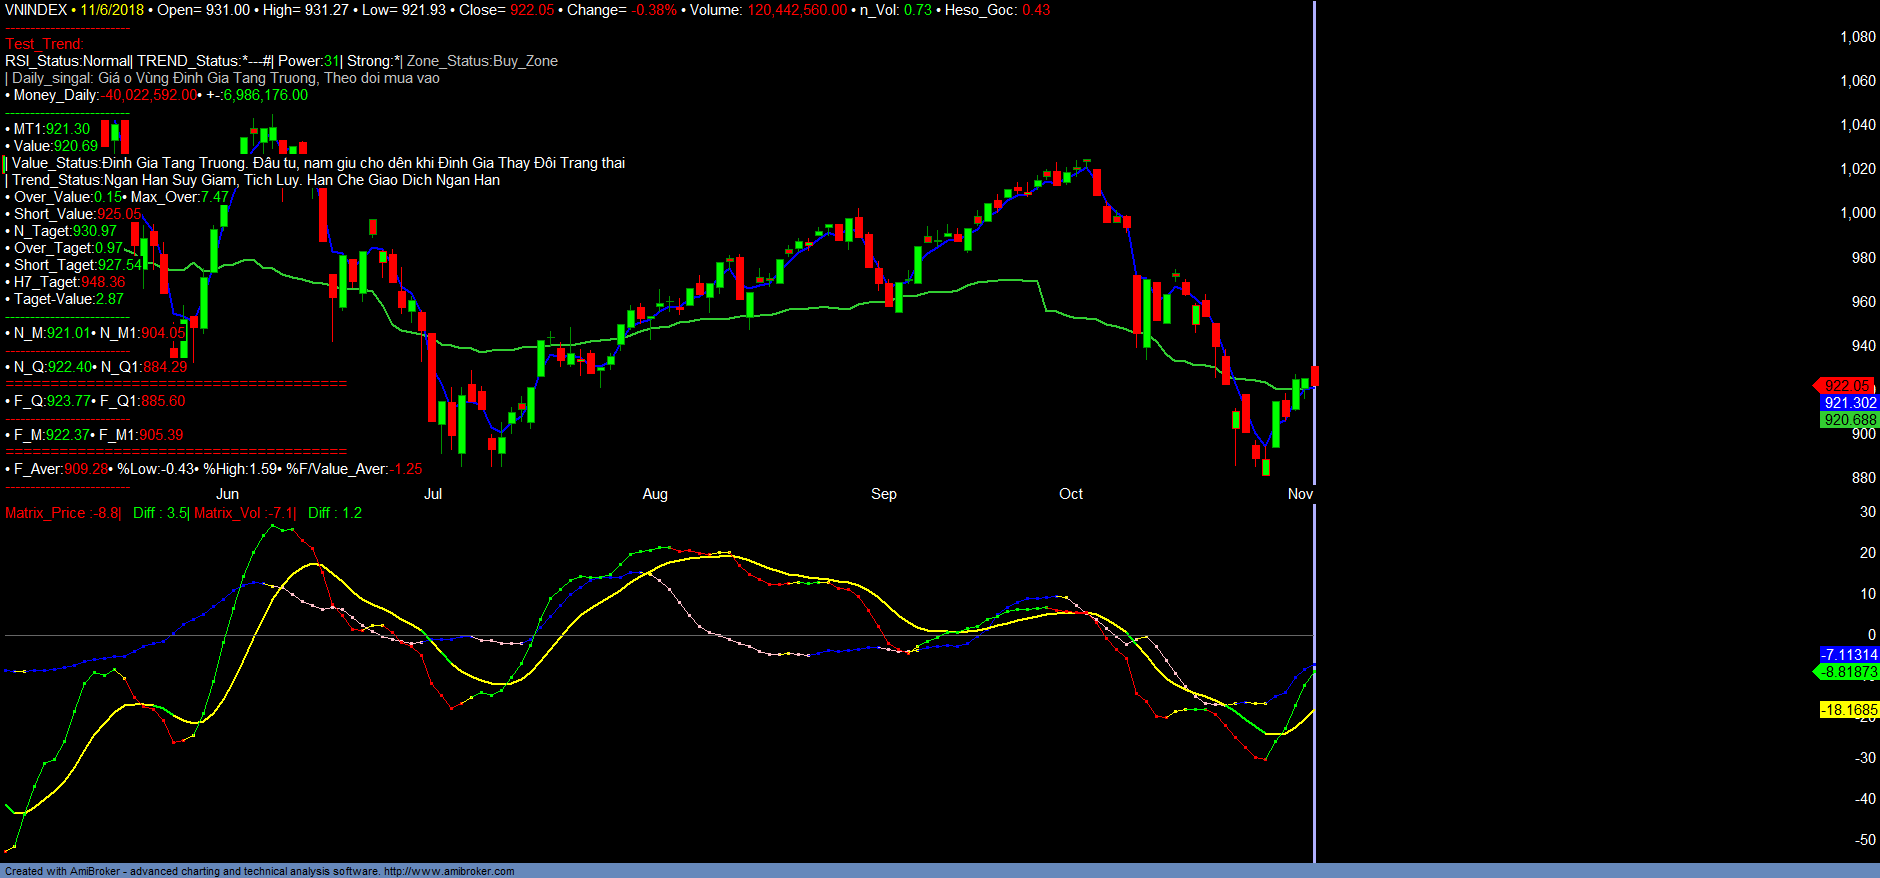Click the yellow -18.1685 indicator value tag
Screen dimensions: 1880x878
coord(1849,710)
